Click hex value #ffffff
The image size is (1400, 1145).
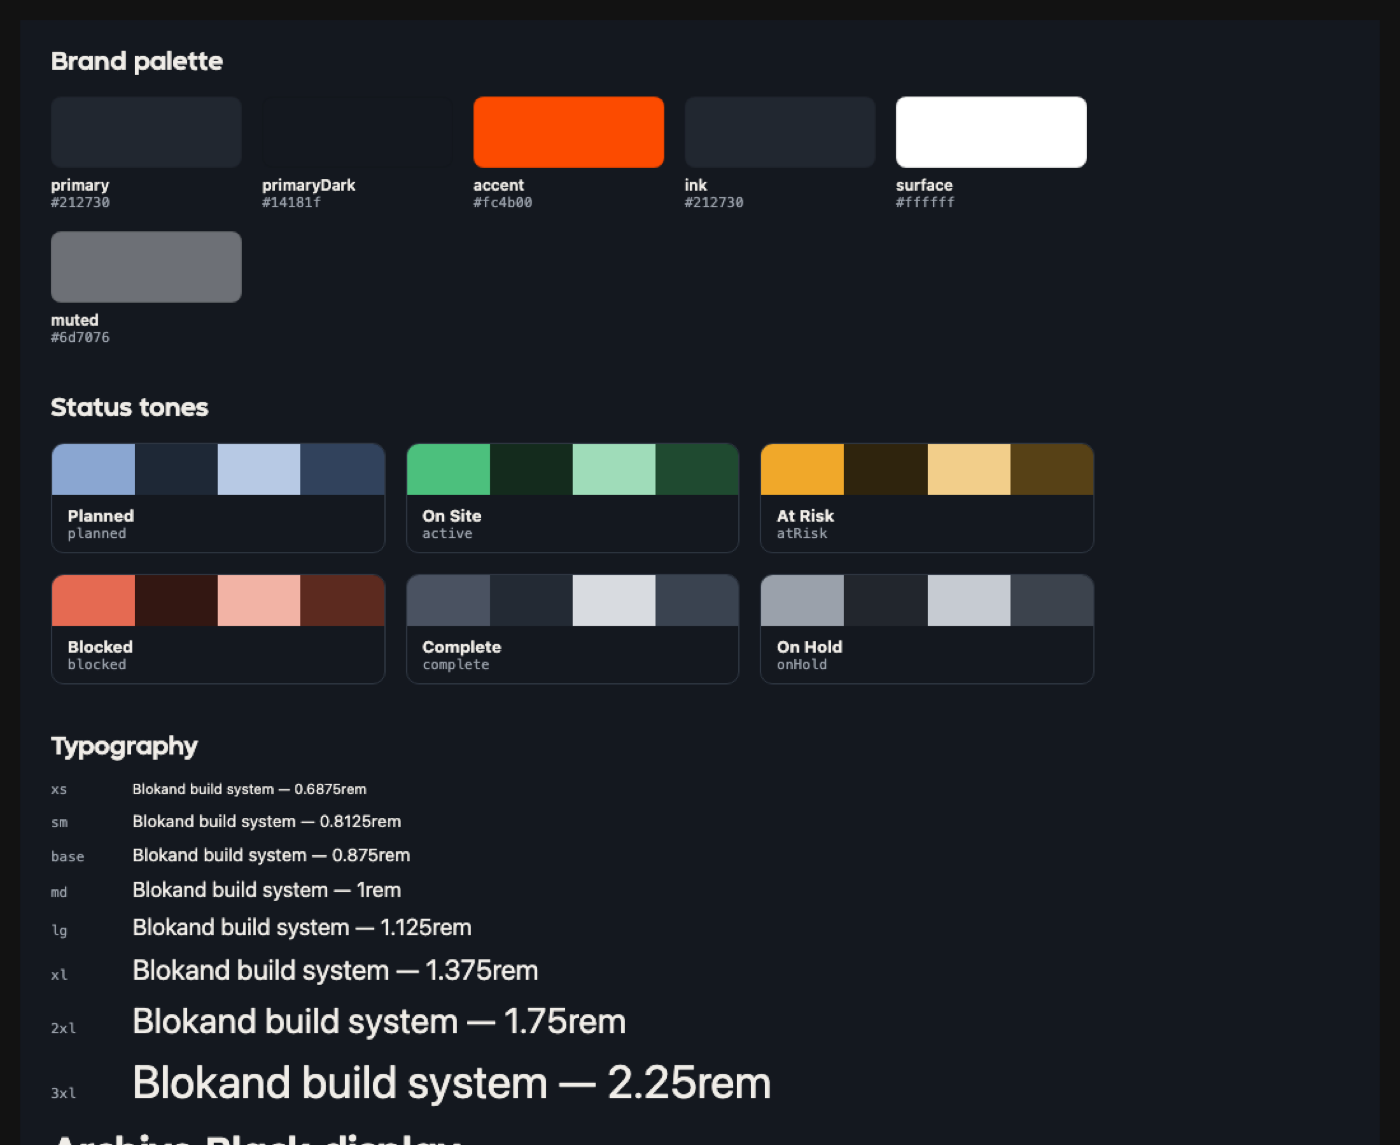pyautogui.click(x=925, y=202)
